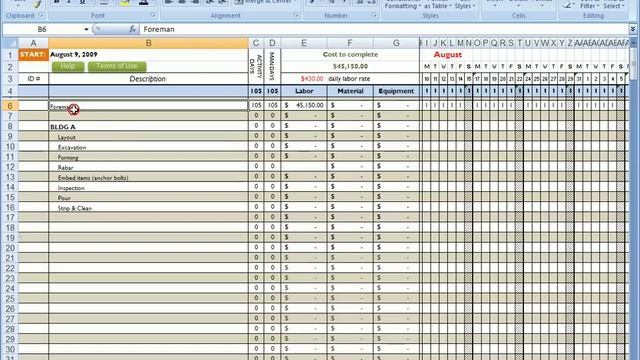This screenshot has height=360, width=640.
Task: Click the daily labor rate label
Action: [x=349, y=78]
